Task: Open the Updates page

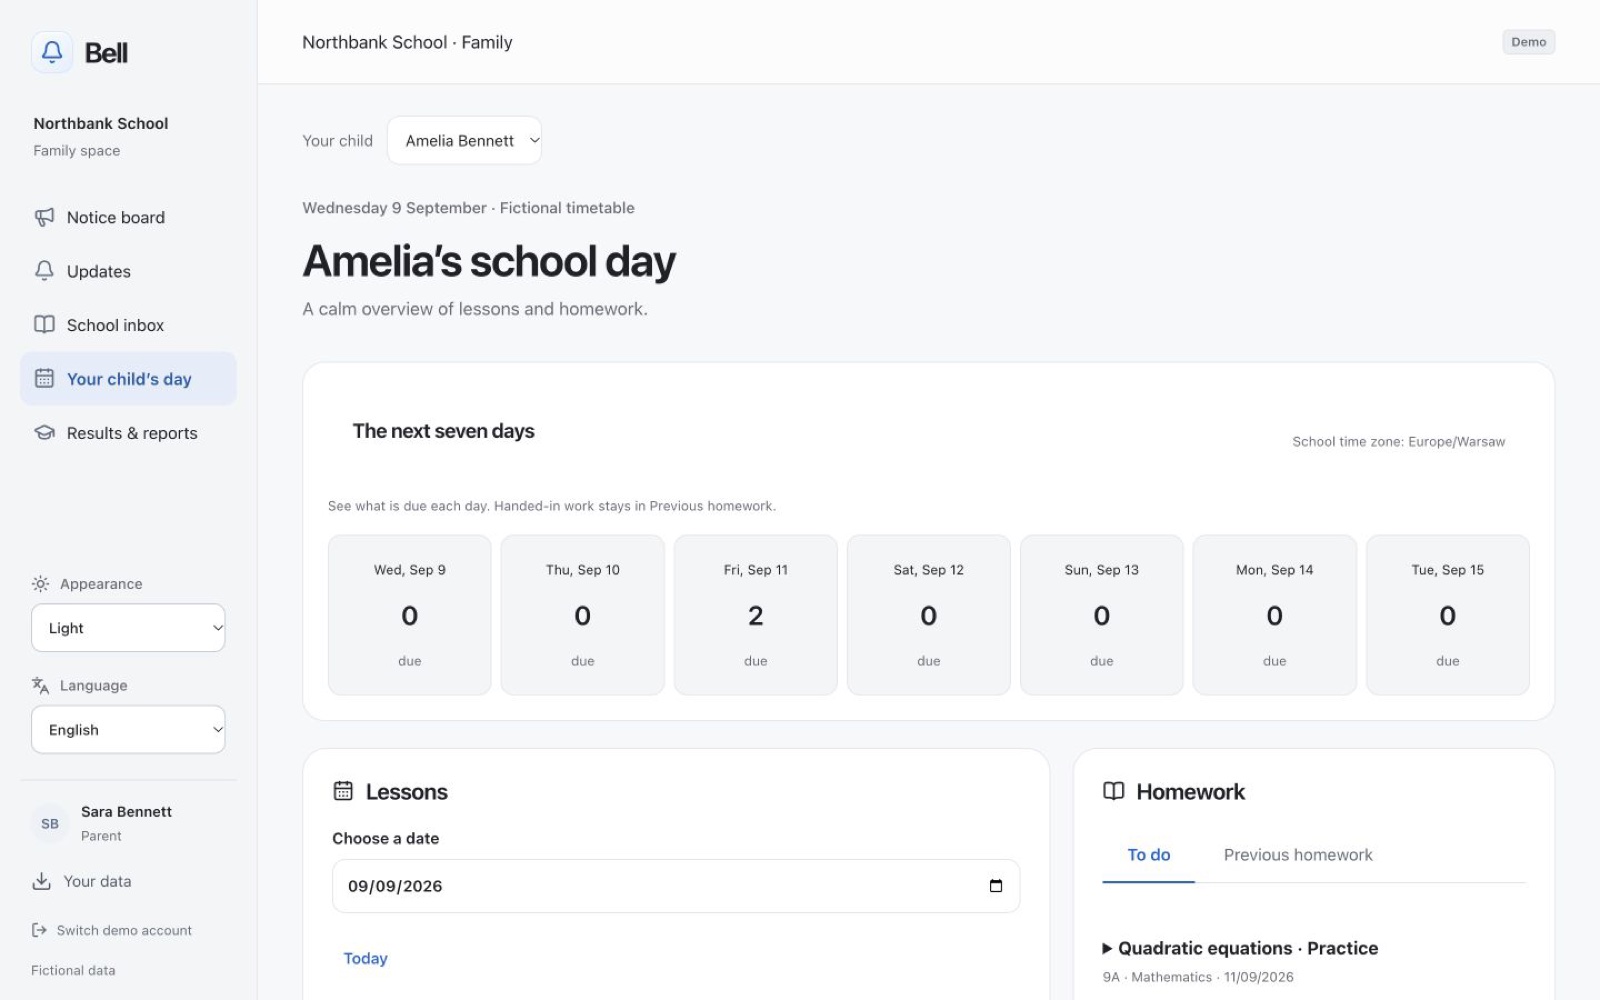Action: [128, 271]
